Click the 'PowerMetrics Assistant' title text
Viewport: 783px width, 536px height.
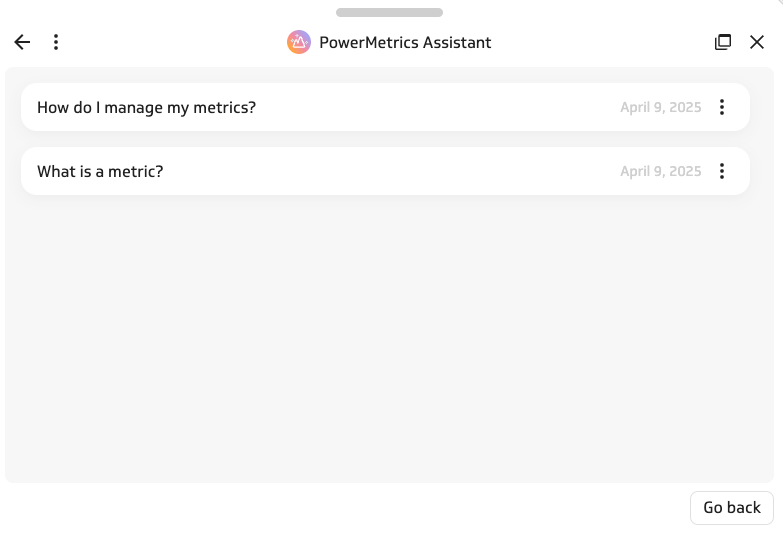(405, 42)
